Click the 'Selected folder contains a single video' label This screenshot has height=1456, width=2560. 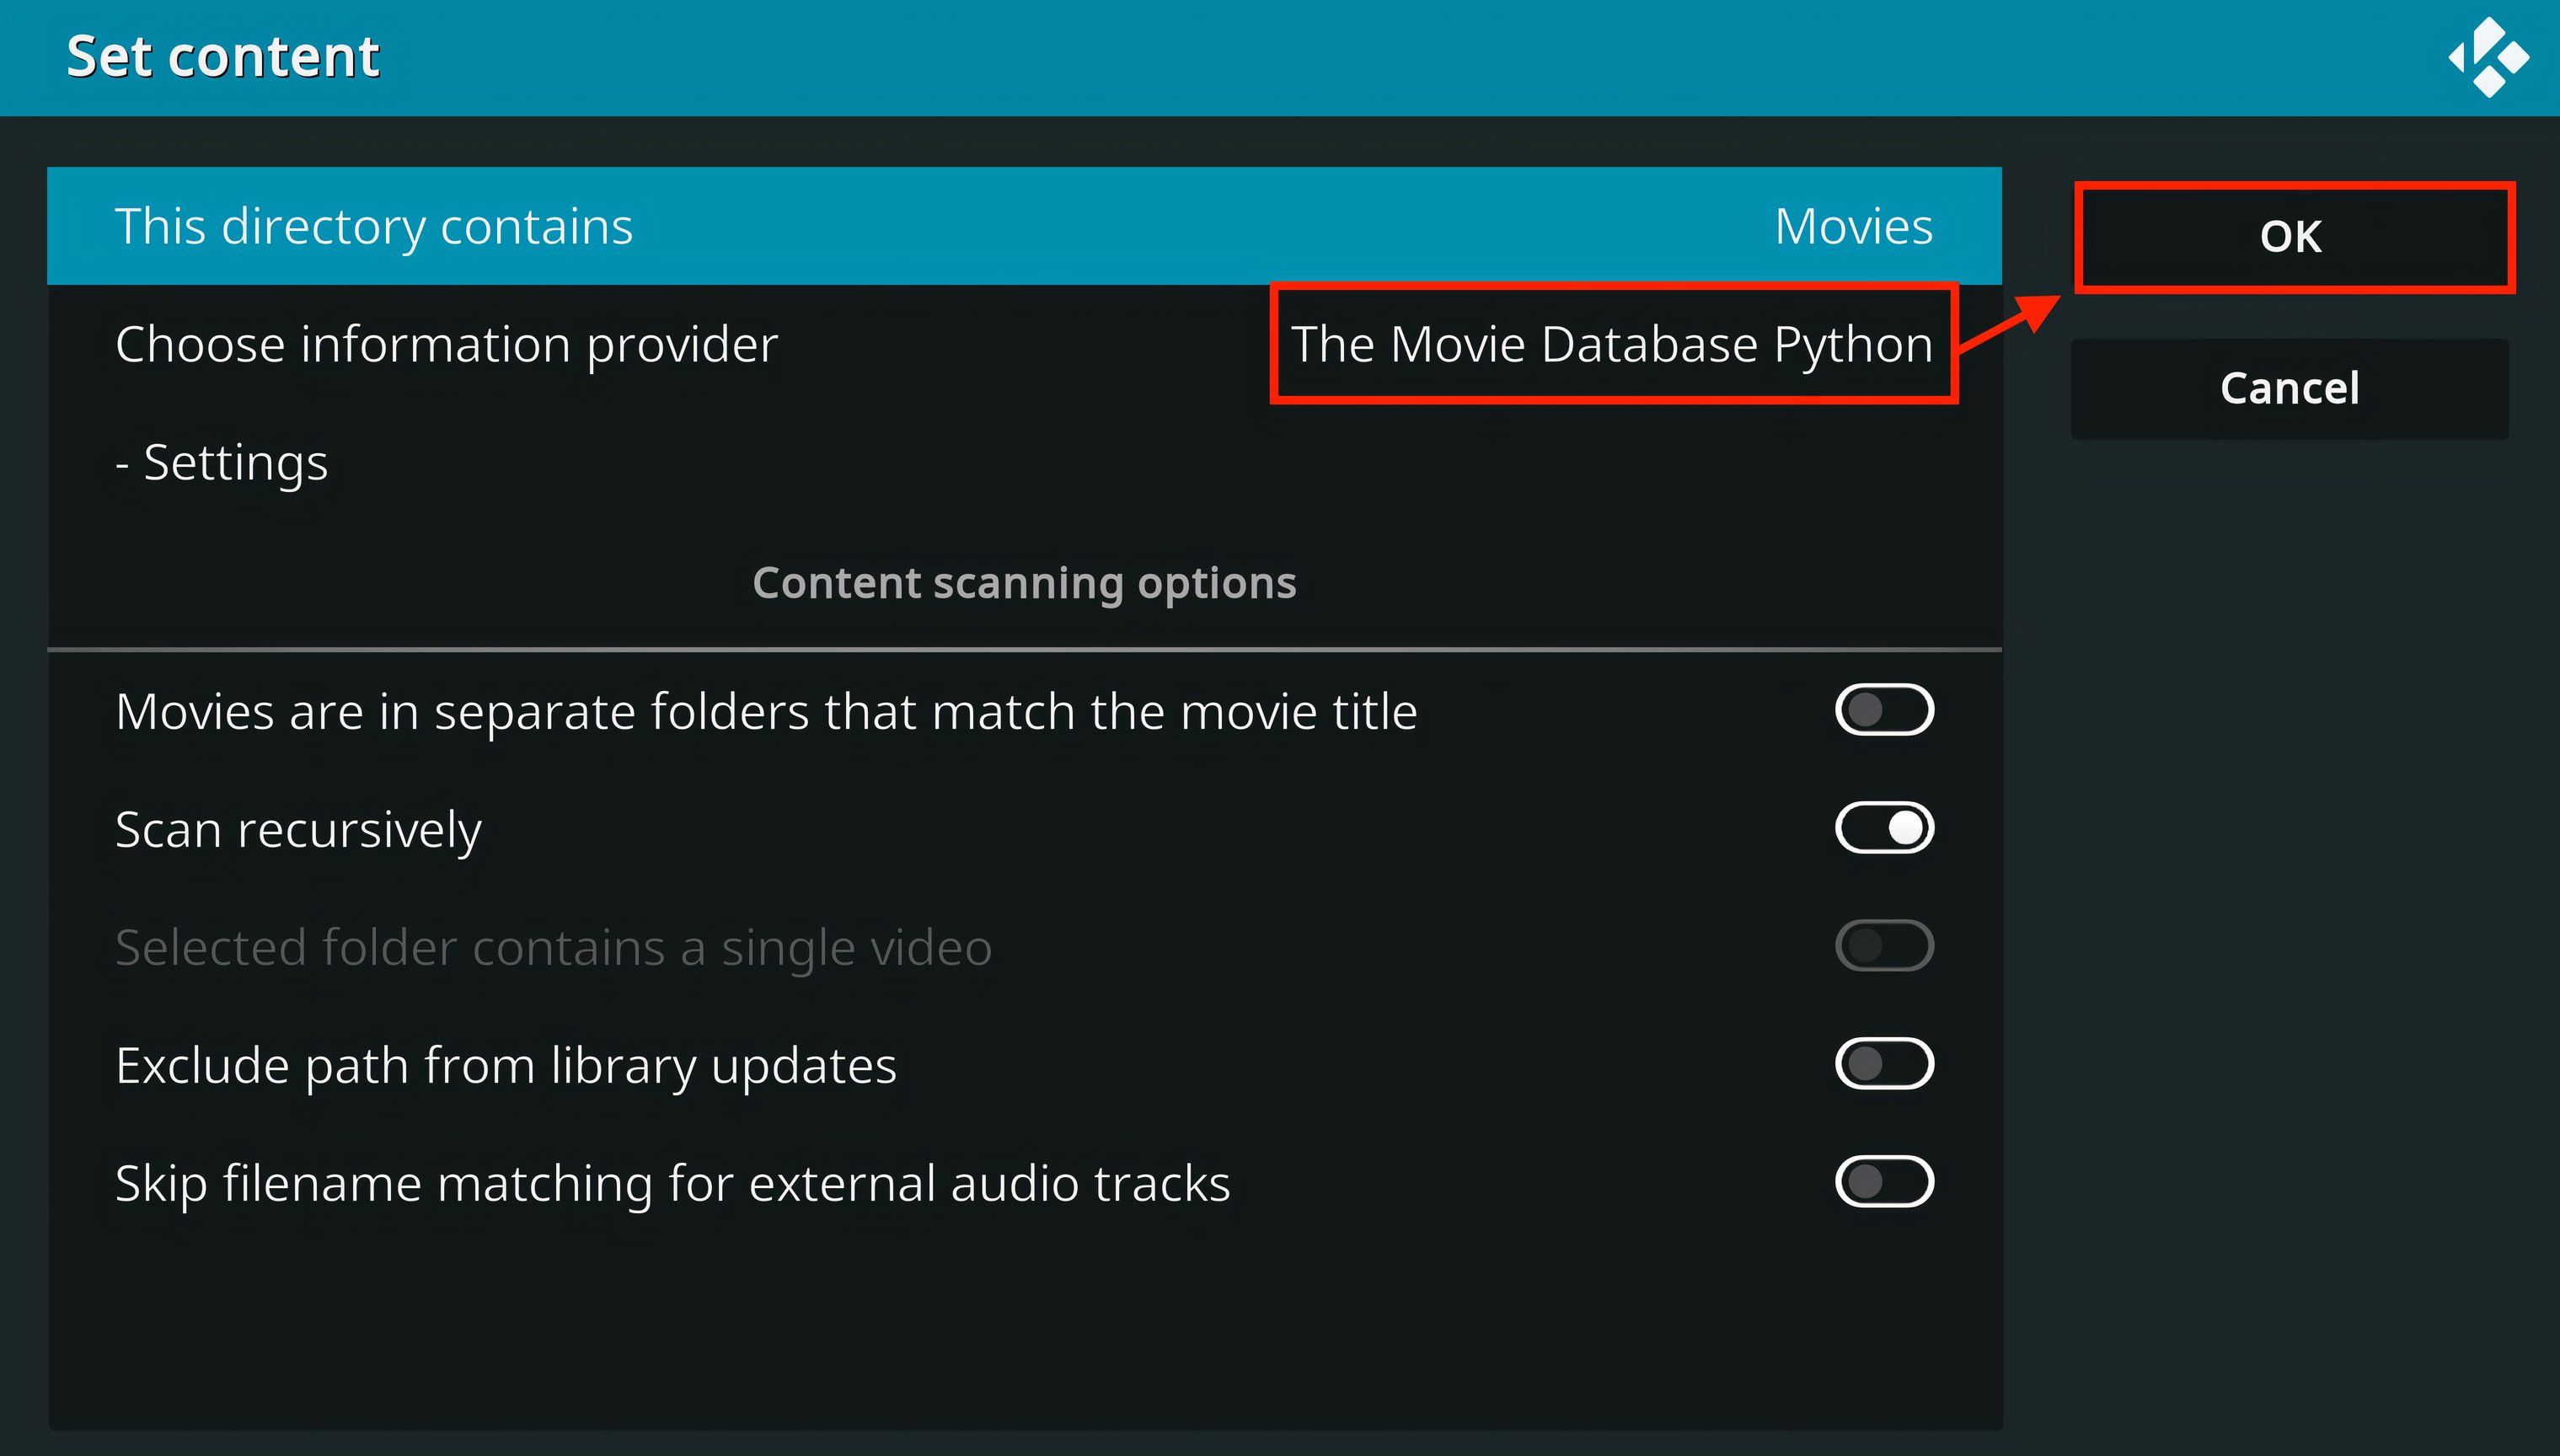click(553, 948)
